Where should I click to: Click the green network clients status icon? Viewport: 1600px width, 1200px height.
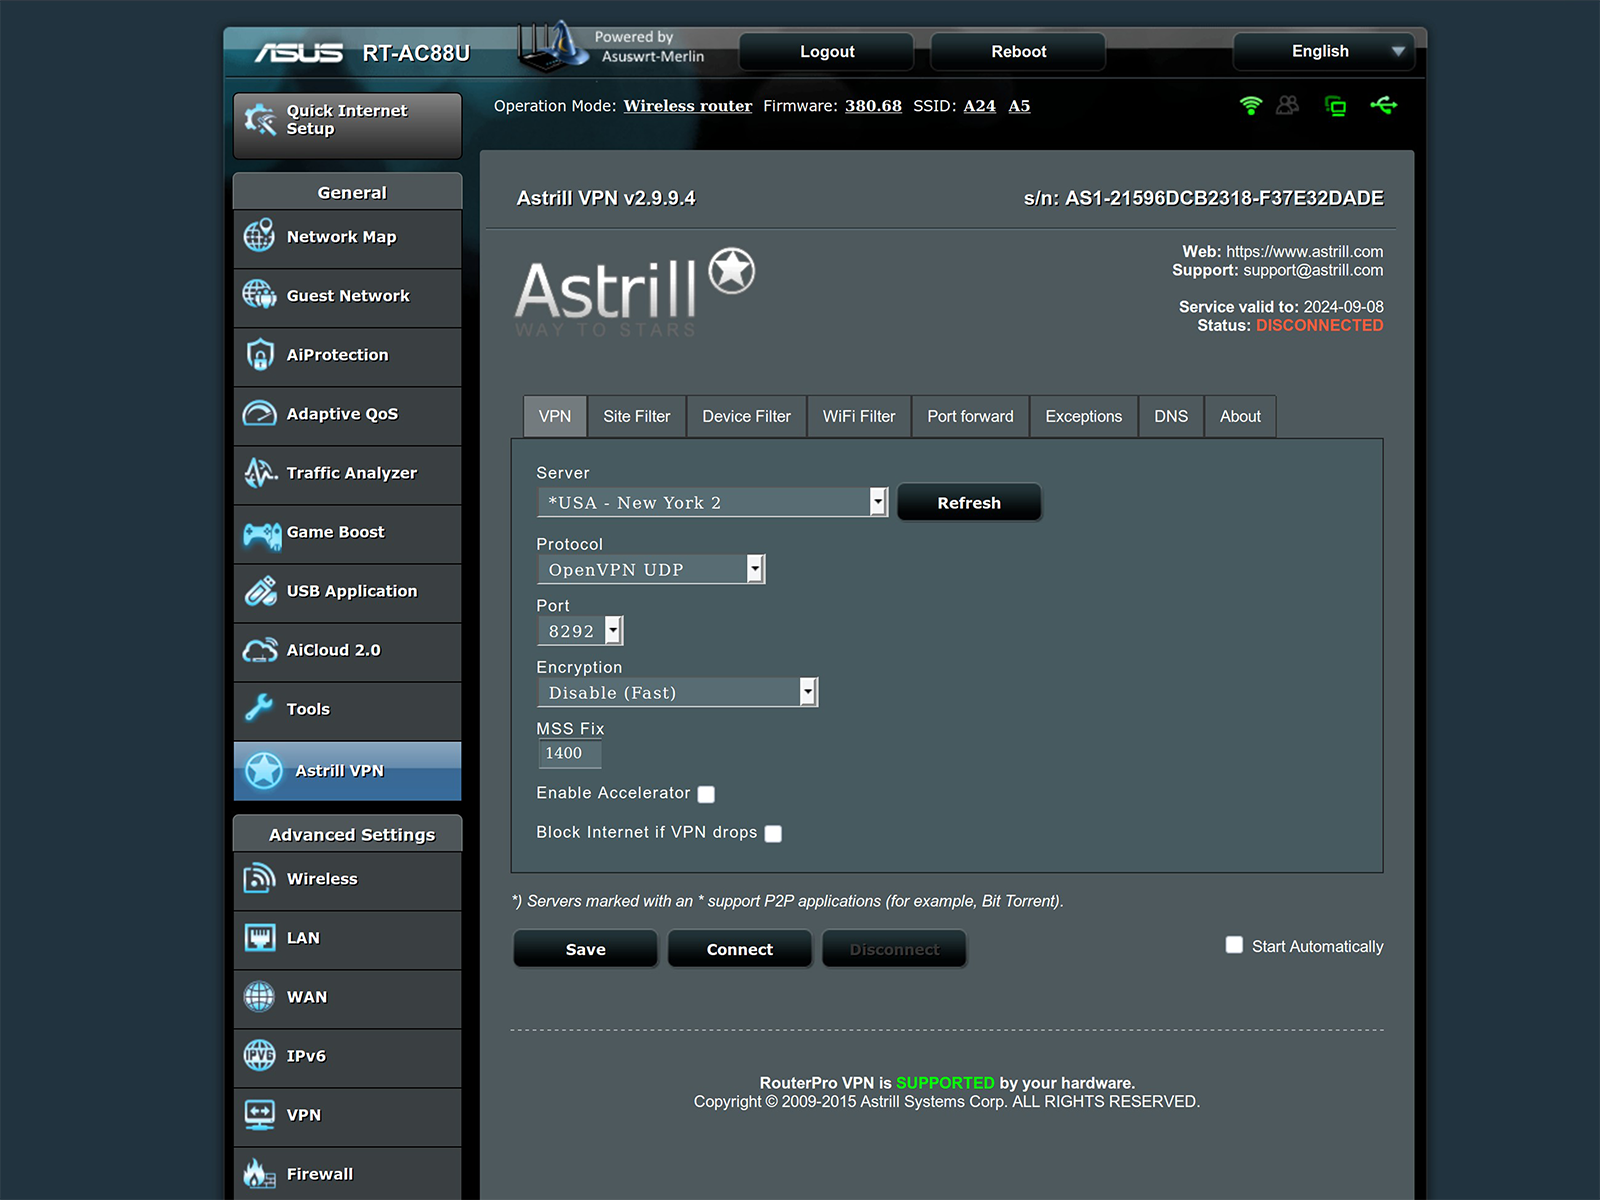[1335, 105]
